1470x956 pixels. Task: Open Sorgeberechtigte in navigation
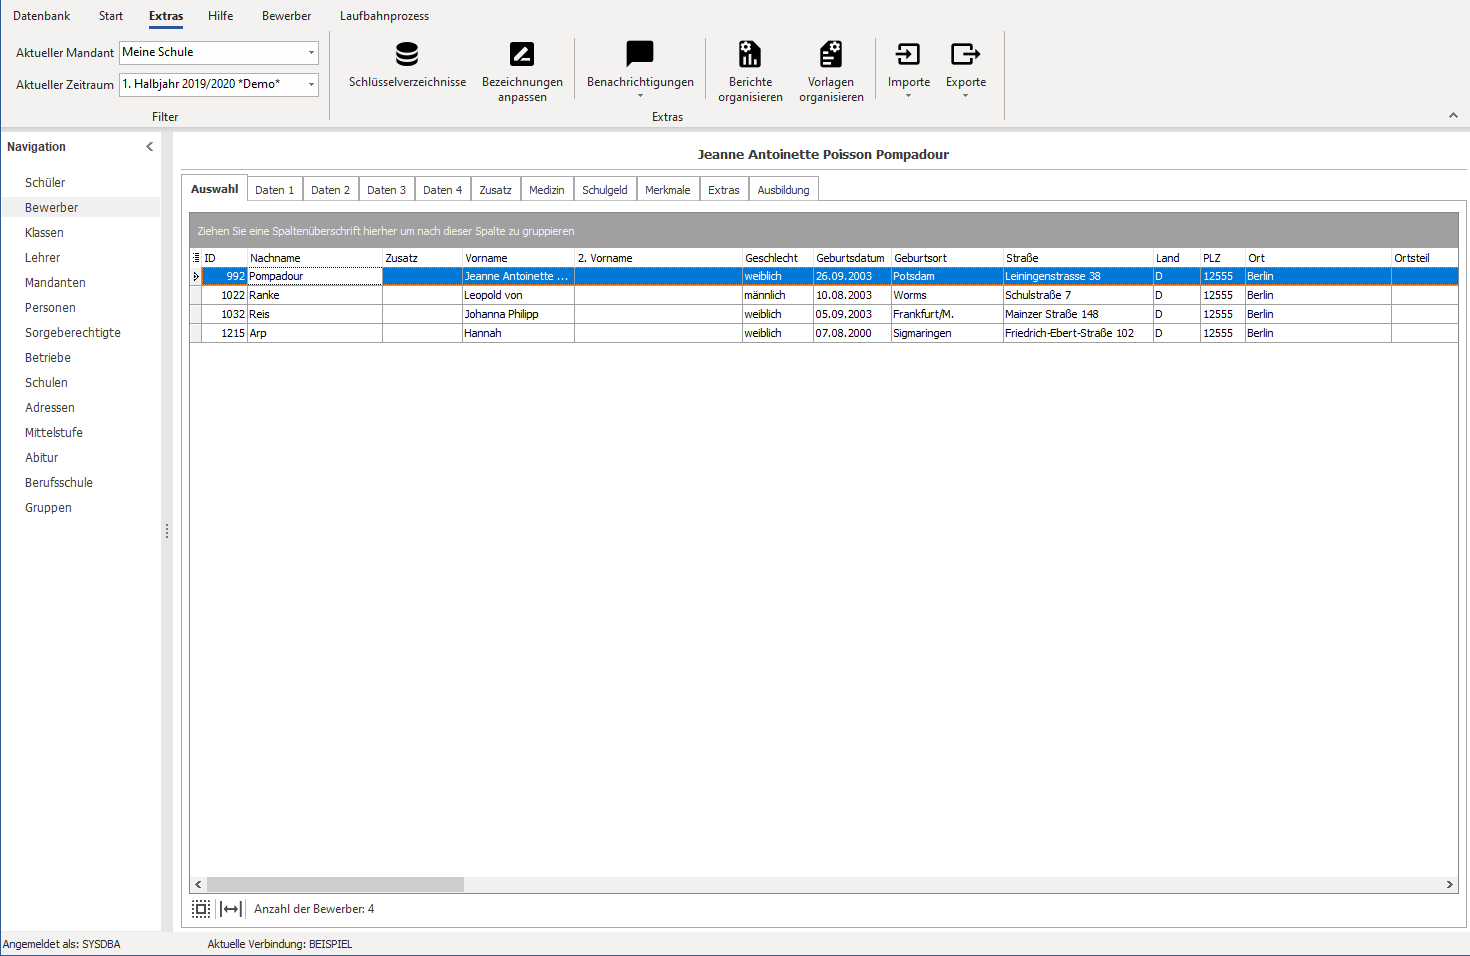tap(73, 333)
